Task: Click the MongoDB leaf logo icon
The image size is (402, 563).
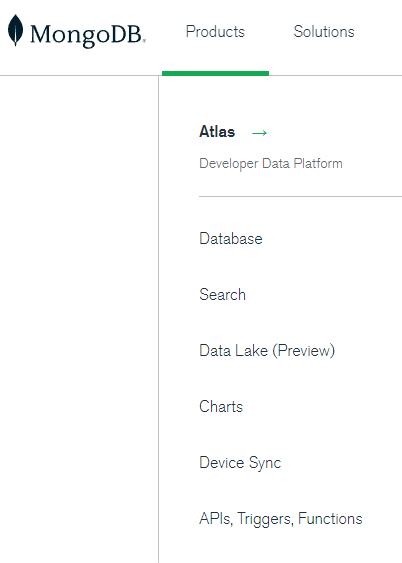Action: (x=15, y=31)
